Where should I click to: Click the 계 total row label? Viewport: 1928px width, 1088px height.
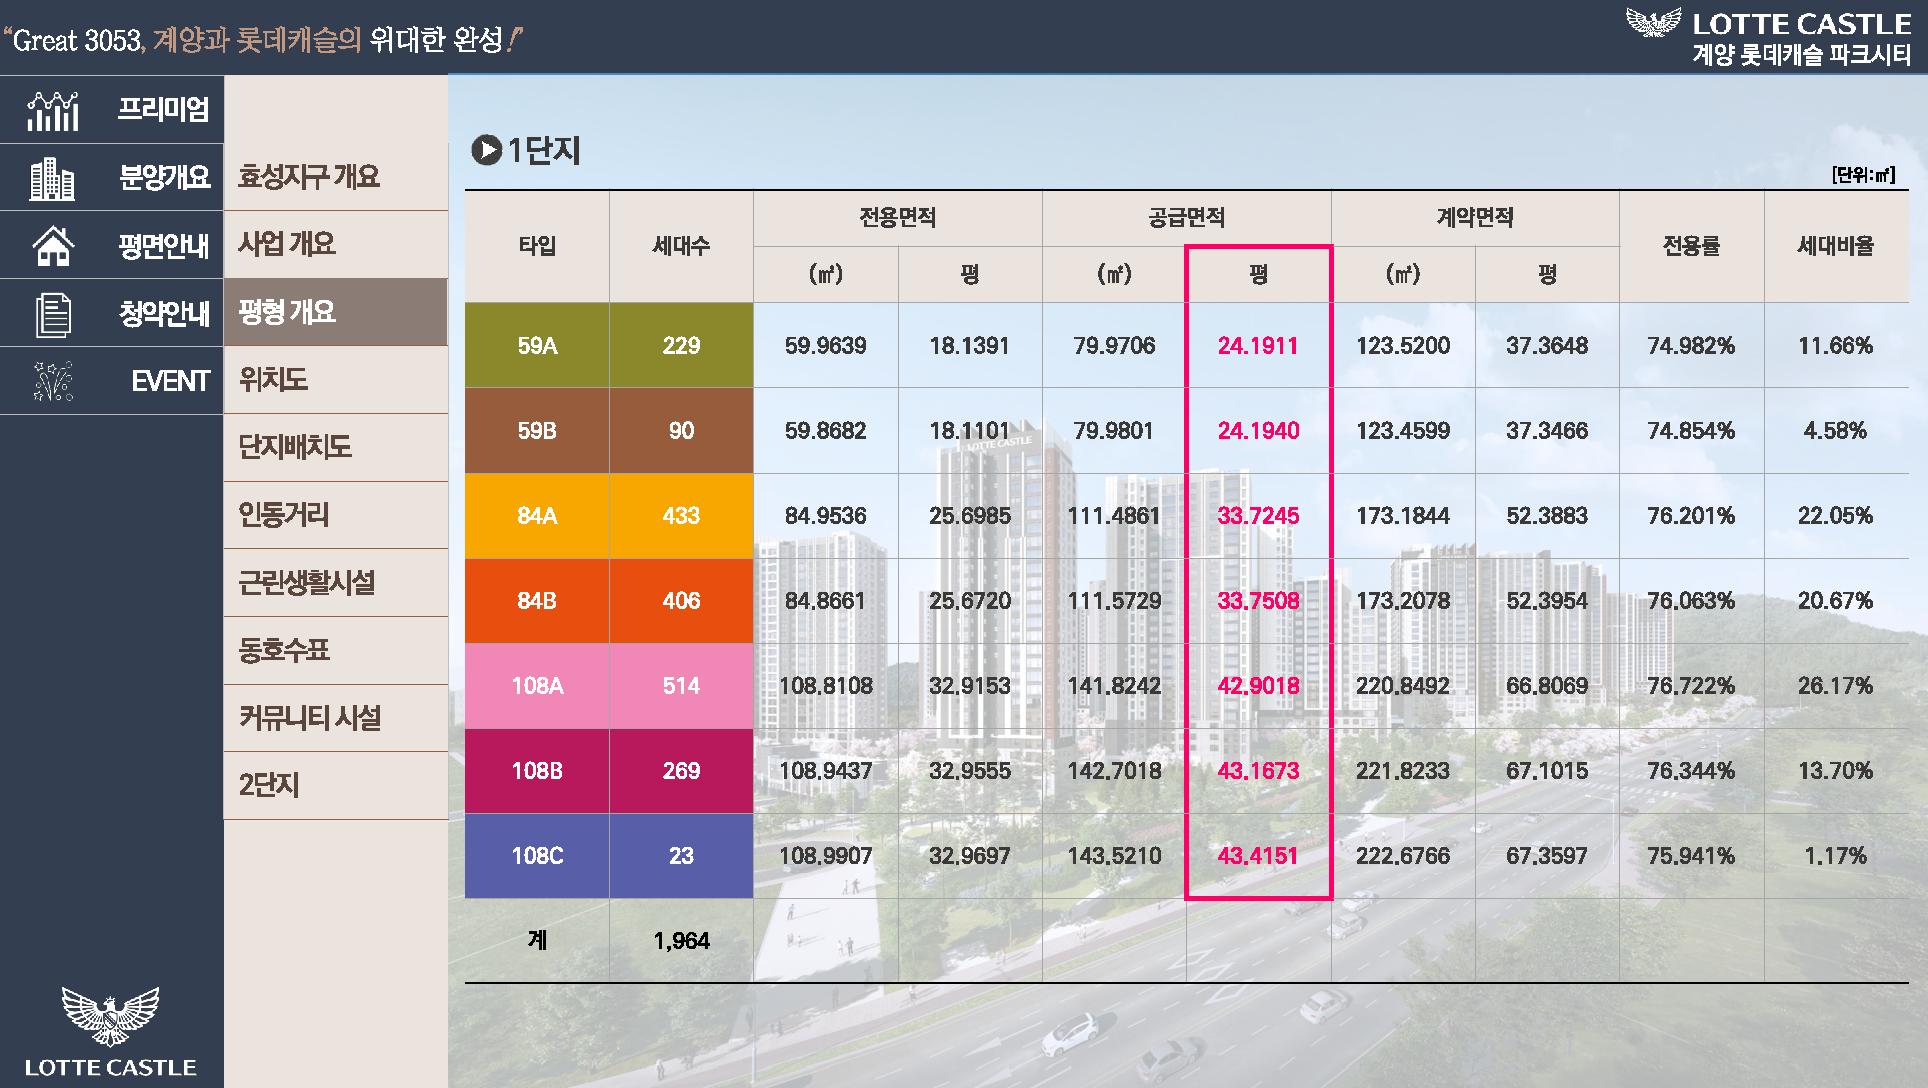537,941
